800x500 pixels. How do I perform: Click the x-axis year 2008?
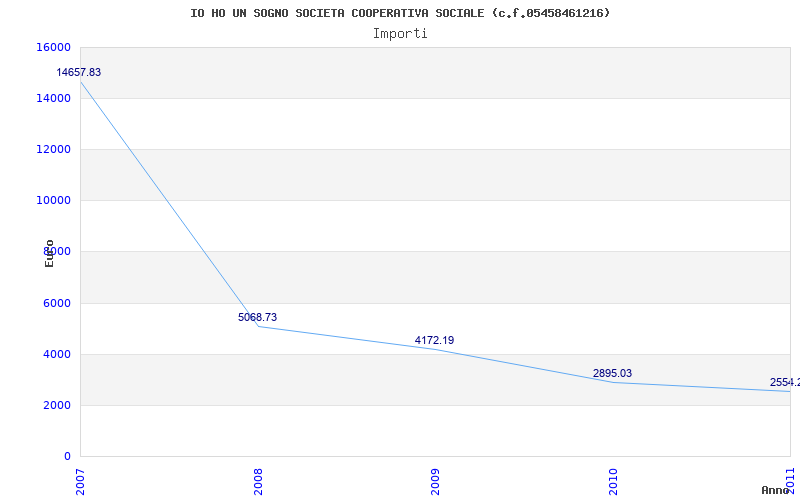(258, 482)
